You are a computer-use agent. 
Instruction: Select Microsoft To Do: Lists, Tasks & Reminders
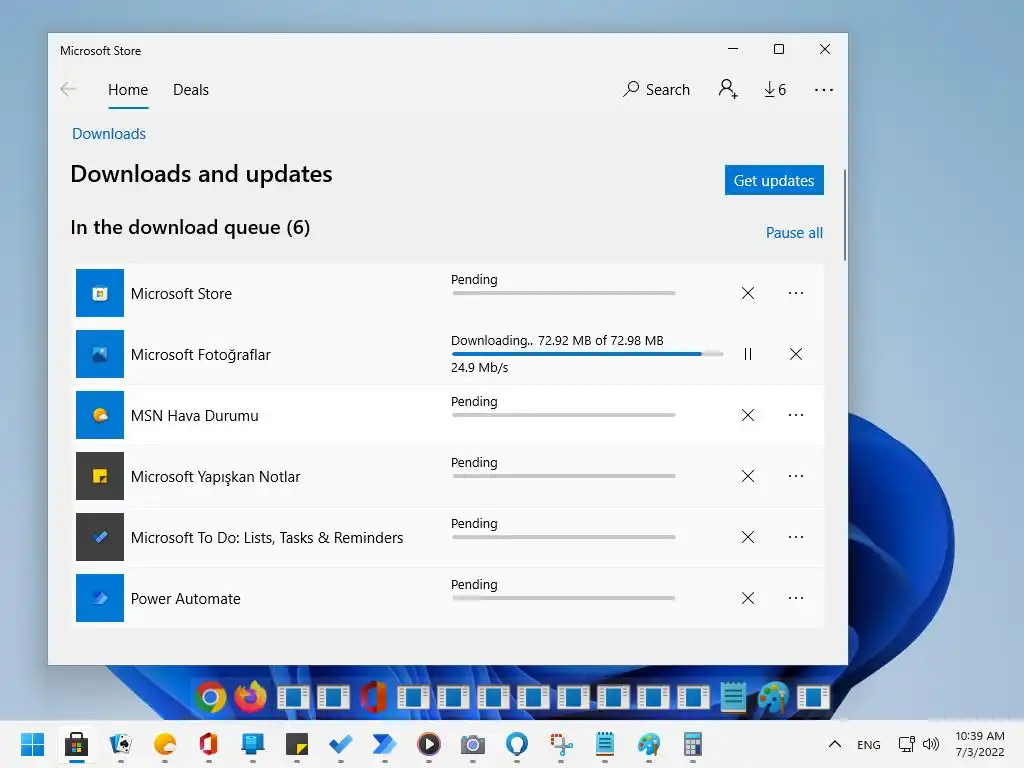pos(267,537)
